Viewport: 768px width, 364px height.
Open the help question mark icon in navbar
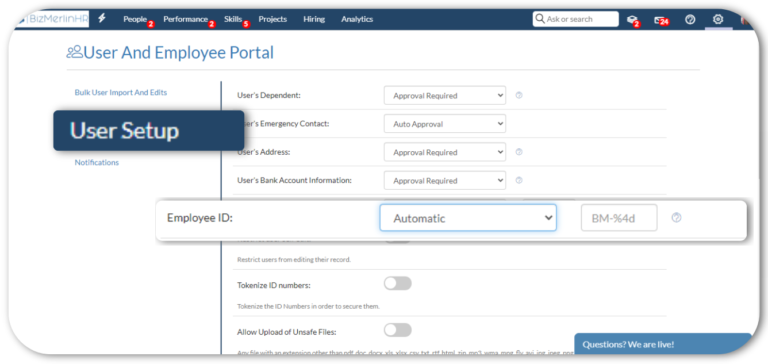click(x=690, y=20)
